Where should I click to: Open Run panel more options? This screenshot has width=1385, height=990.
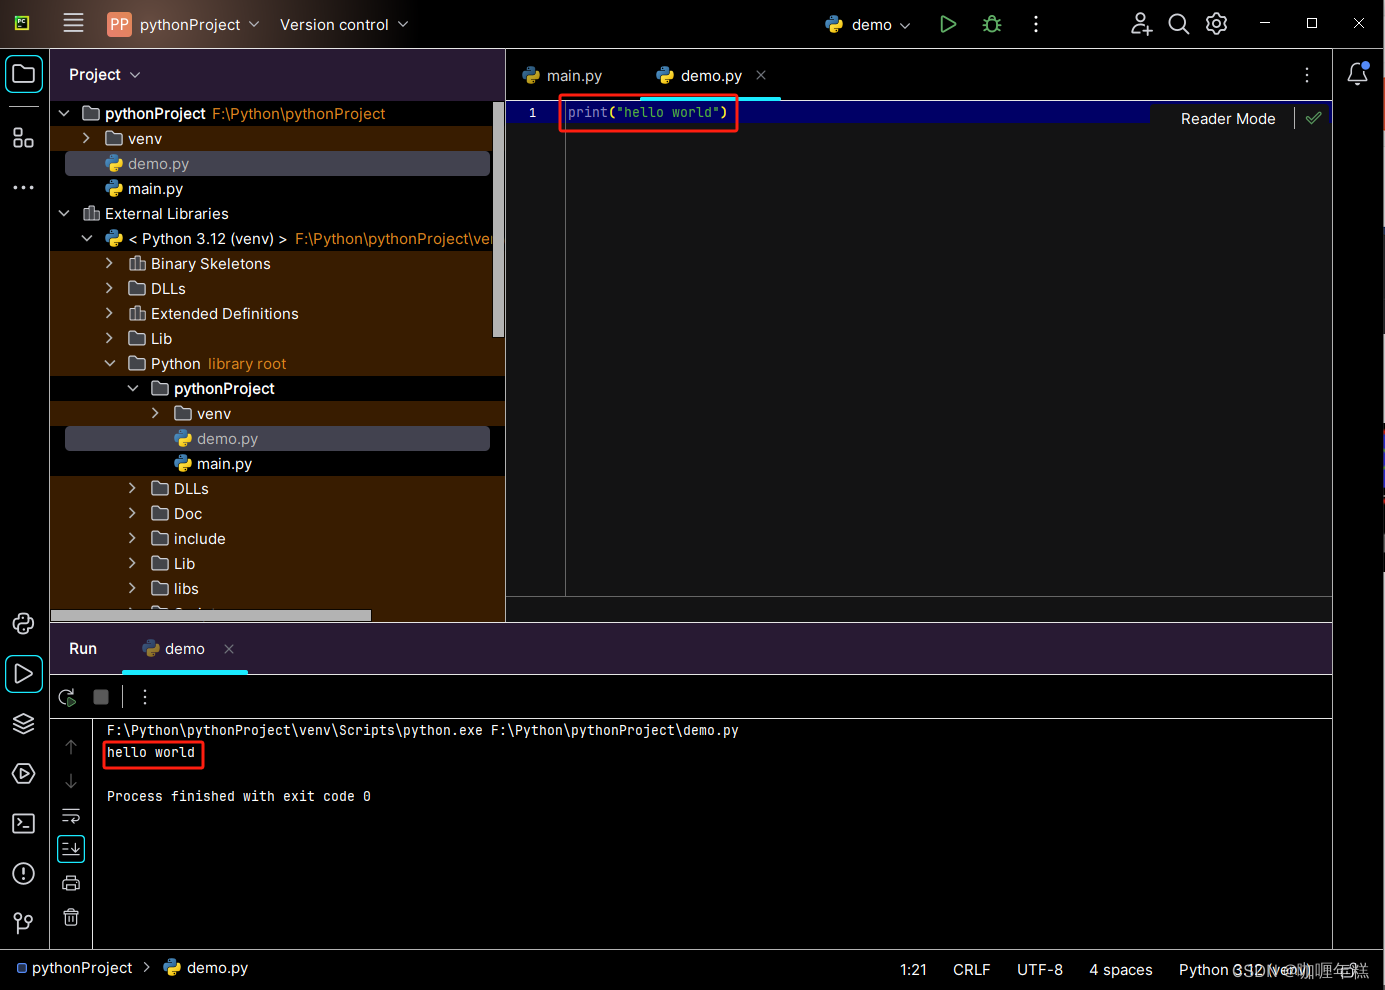(x=145, y=697)
